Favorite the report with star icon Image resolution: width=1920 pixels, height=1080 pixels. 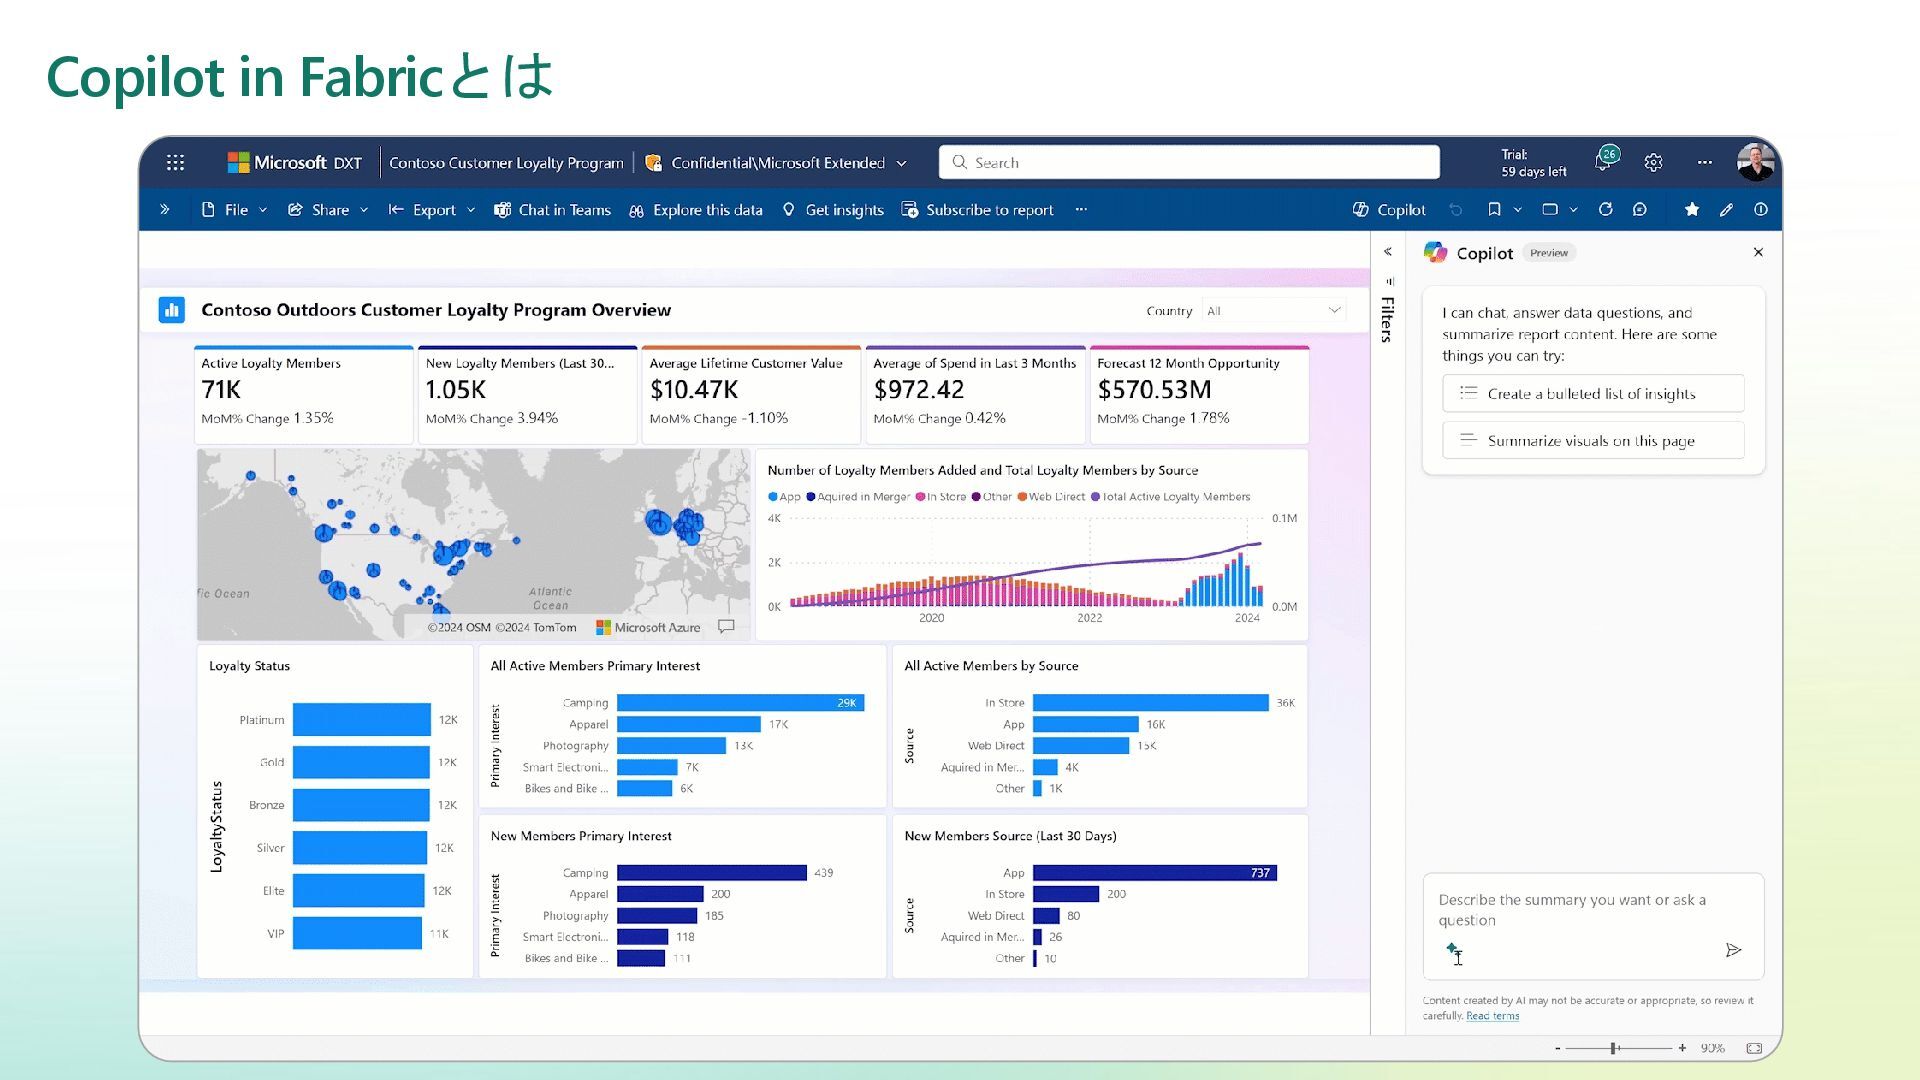click(1692, 209)
